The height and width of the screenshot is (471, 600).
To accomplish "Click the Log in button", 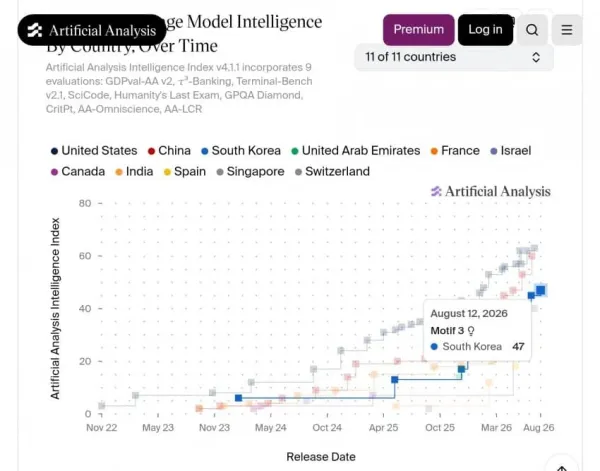I will (485, 30).
